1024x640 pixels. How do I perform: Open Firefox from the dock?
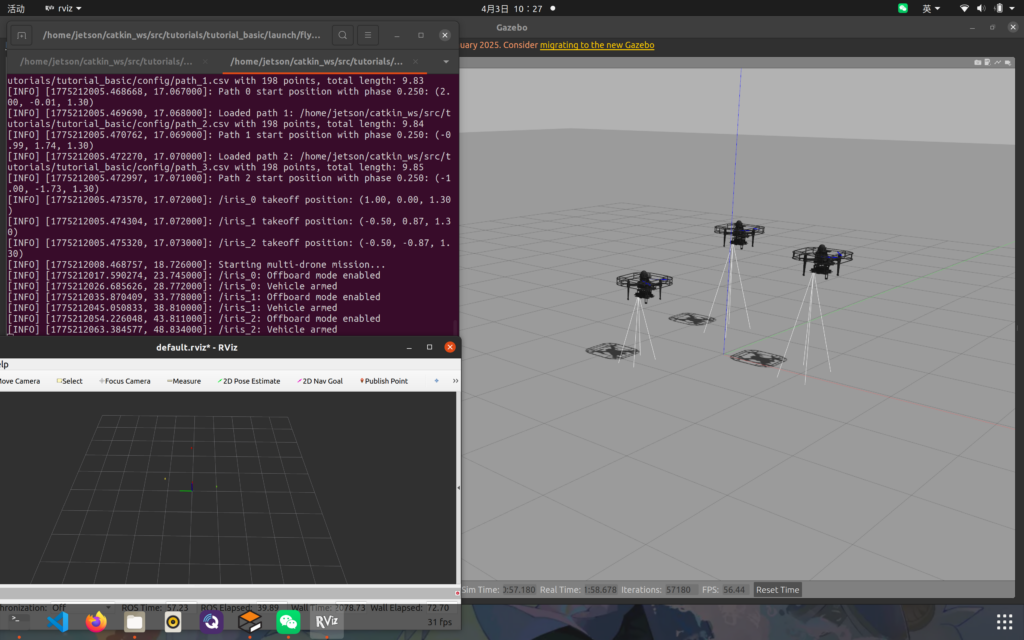[95, 622]
